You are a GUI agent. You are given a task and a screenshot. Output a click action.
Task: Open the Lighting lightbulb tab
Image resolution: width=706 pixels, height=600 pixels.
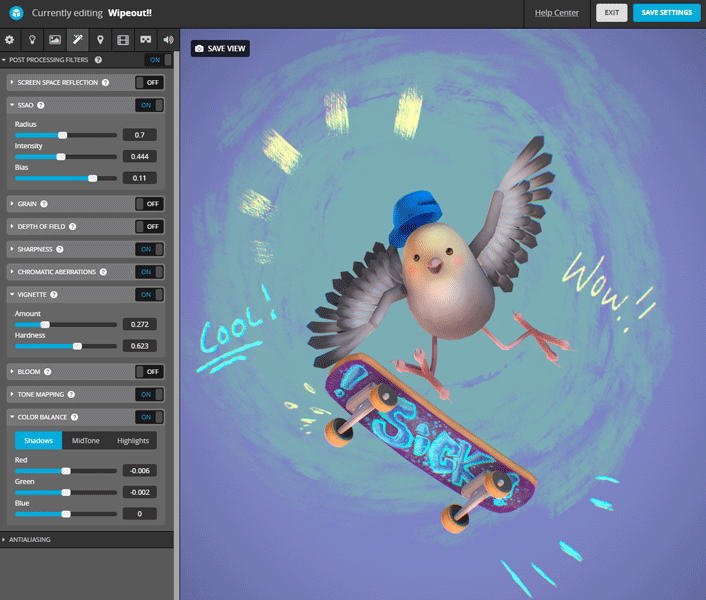32,40
